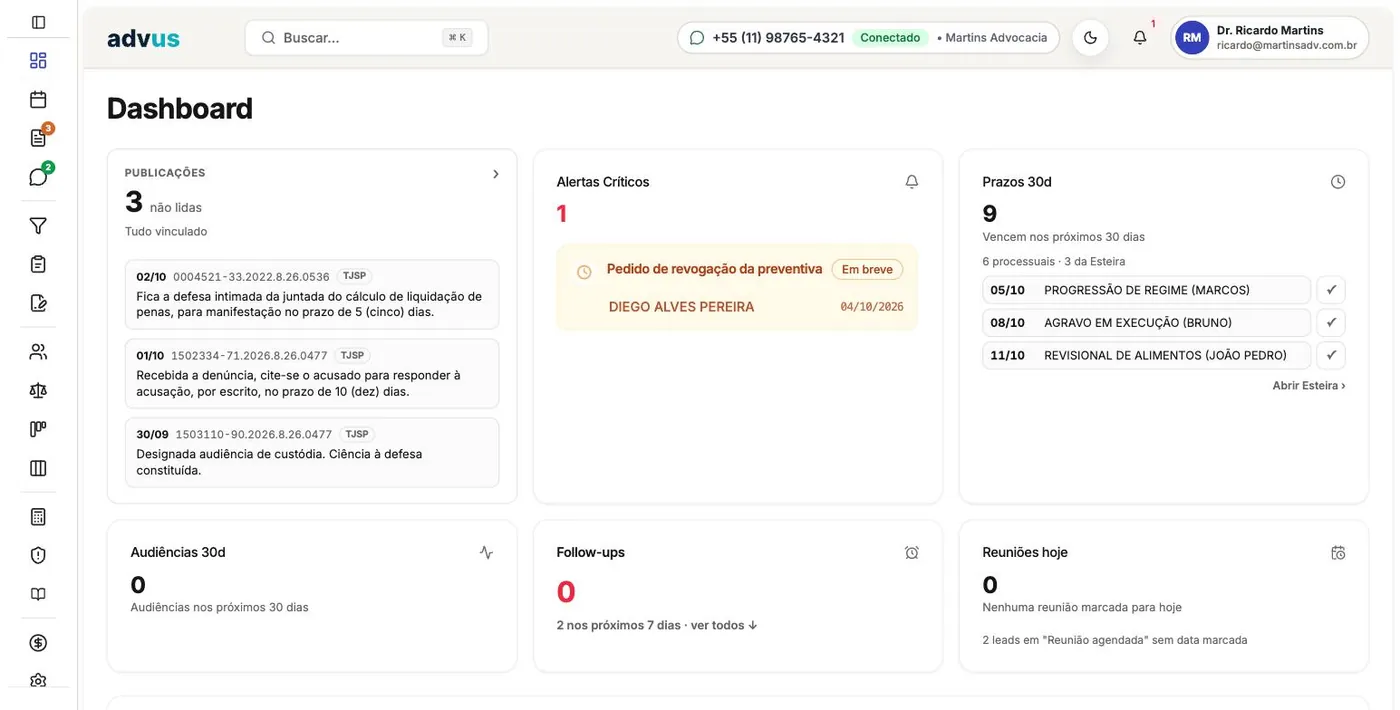1400x710 pixels.
Task: Mark Progressão de Regime (Marcos) deadline done
Action: pyautogui.click(x=1331, y=290)
